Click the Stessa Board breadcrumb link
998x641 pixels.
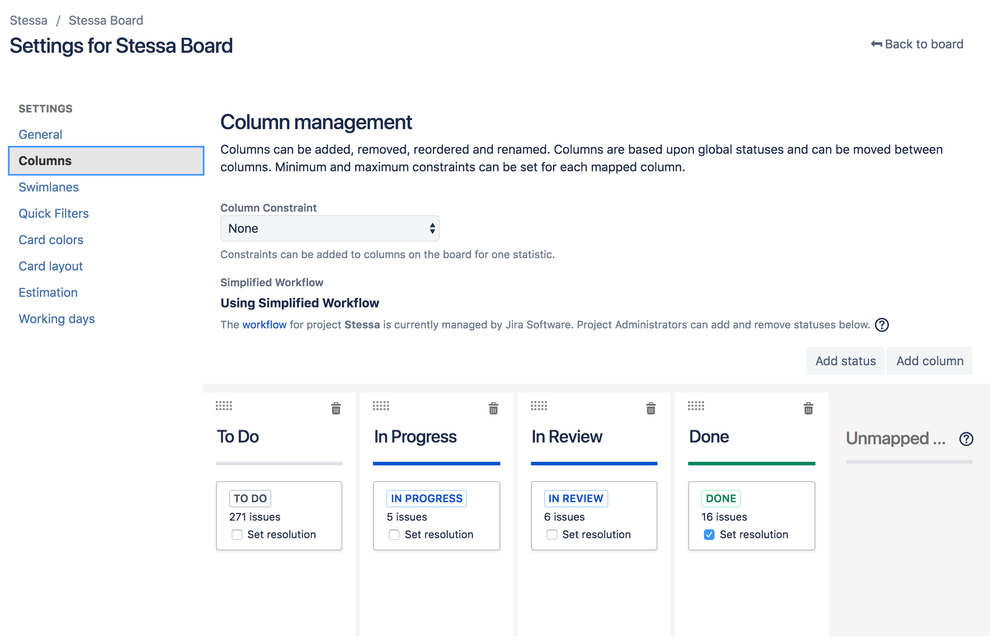[106, 20]
